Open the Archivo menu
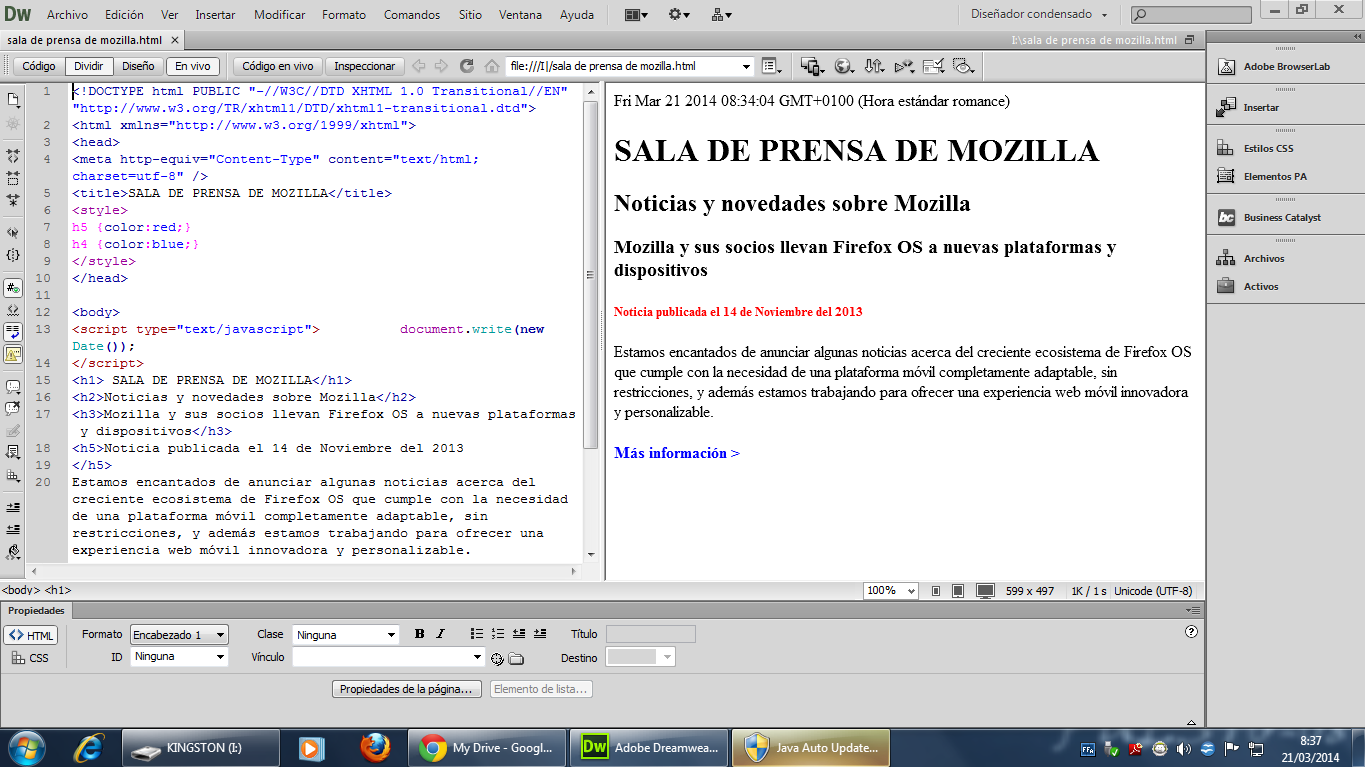This screenshot has height=767, width=1365. (67, 15)
